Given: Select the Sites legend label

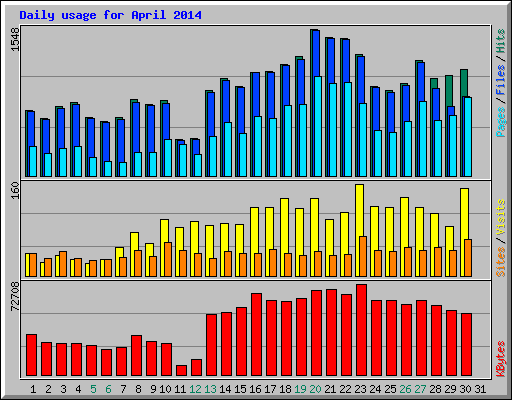Looking at the screenshot, I should click(501, 262).
